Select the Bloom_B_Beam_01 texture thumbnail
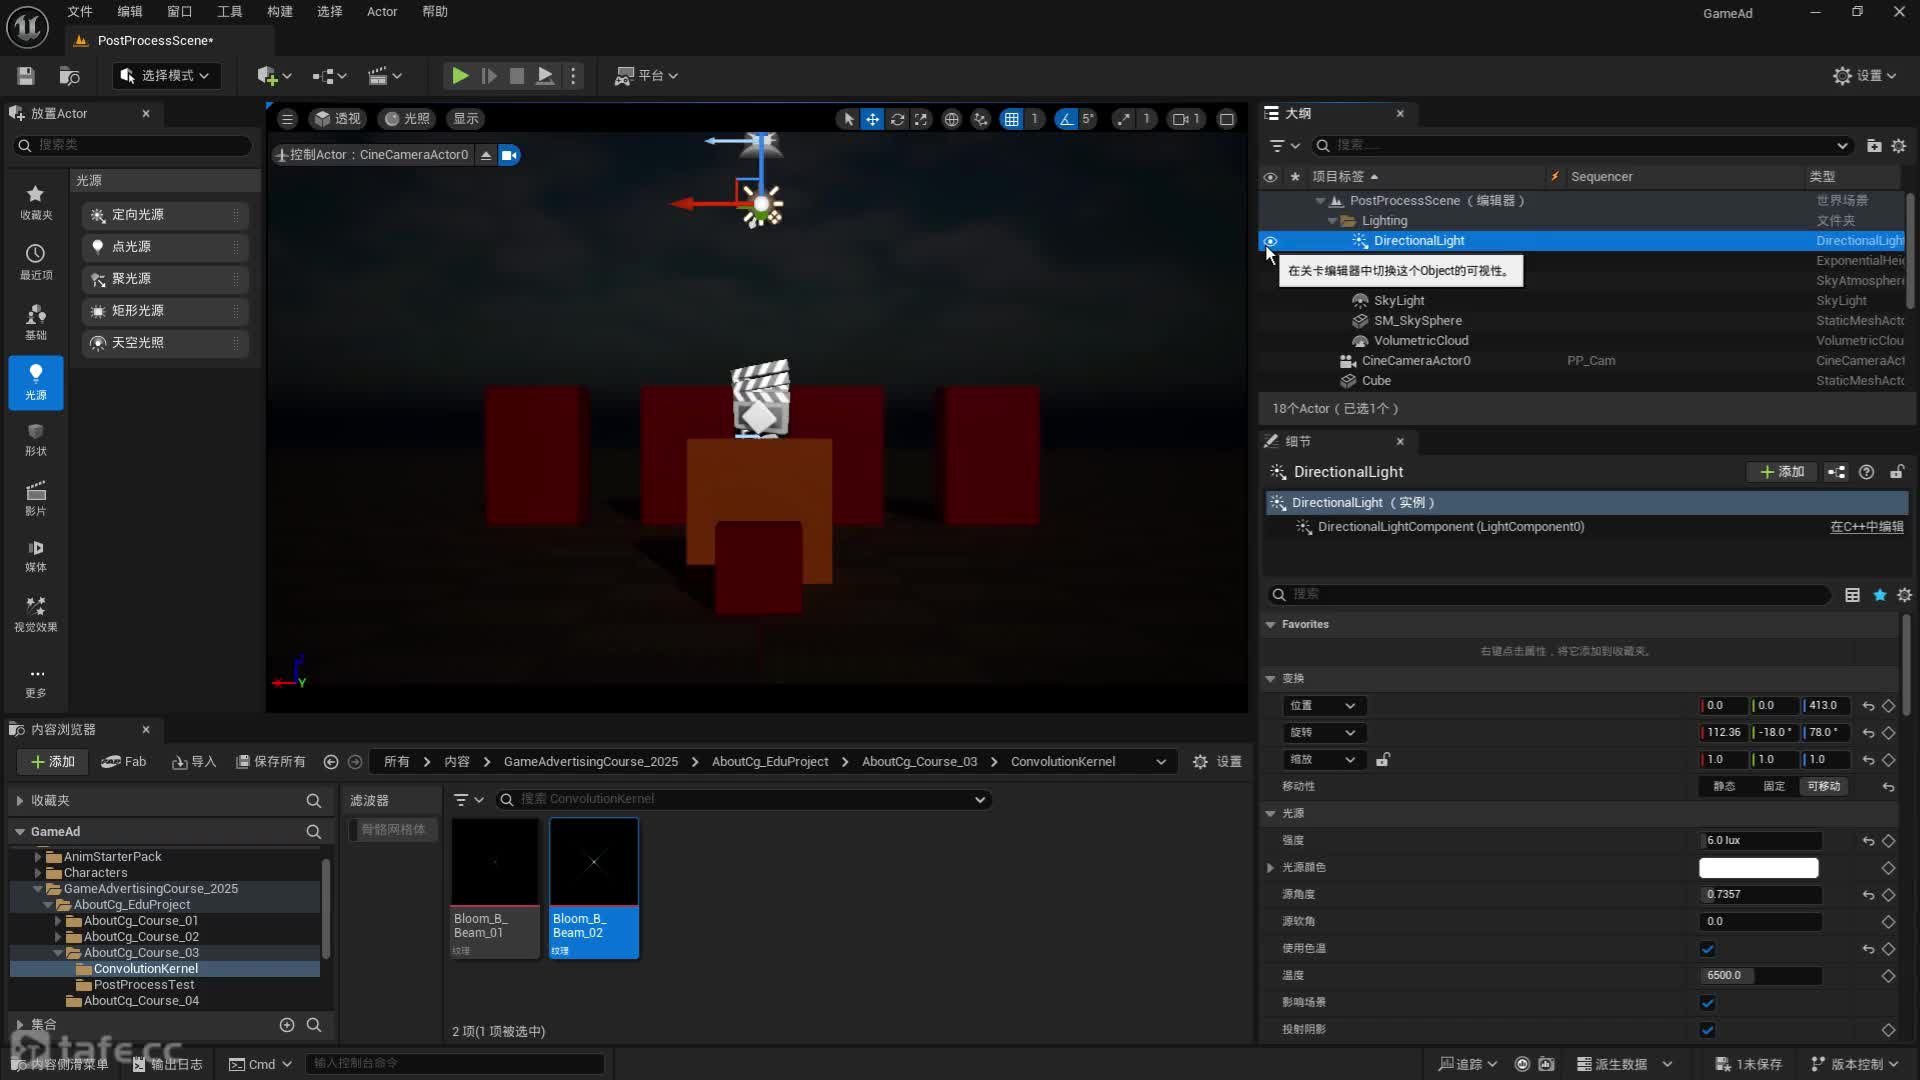This screenshot has width=1920, height=1080. (x=495, y=862)
